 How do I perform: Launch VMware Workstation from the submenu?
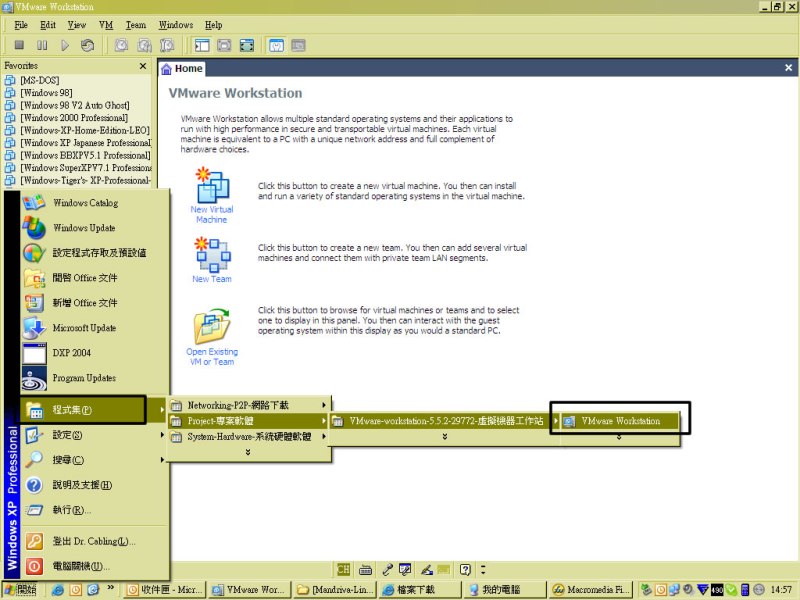(620, 421)
